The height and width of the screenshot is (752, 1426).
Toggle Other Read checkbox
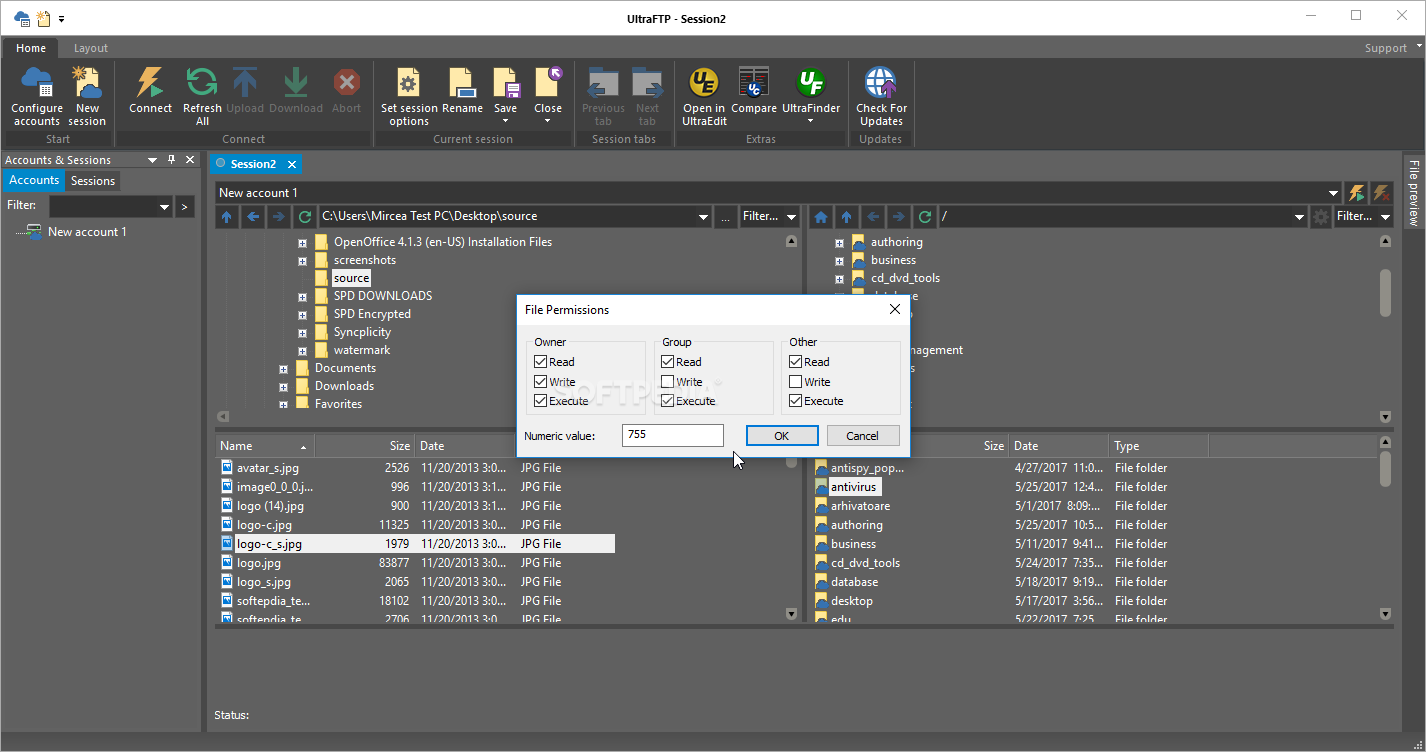(x=796, y=362)
